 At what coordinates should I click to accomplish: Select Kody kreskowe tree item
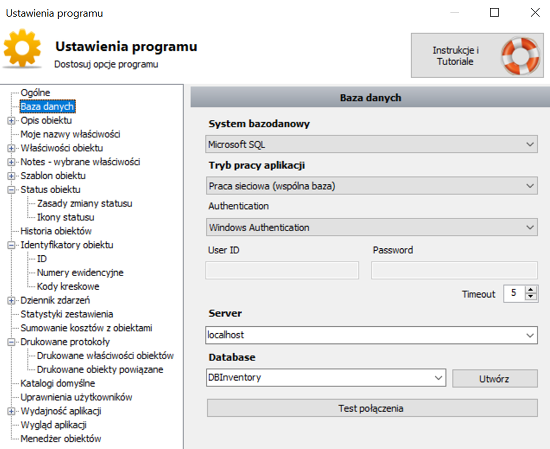(68, 287)
